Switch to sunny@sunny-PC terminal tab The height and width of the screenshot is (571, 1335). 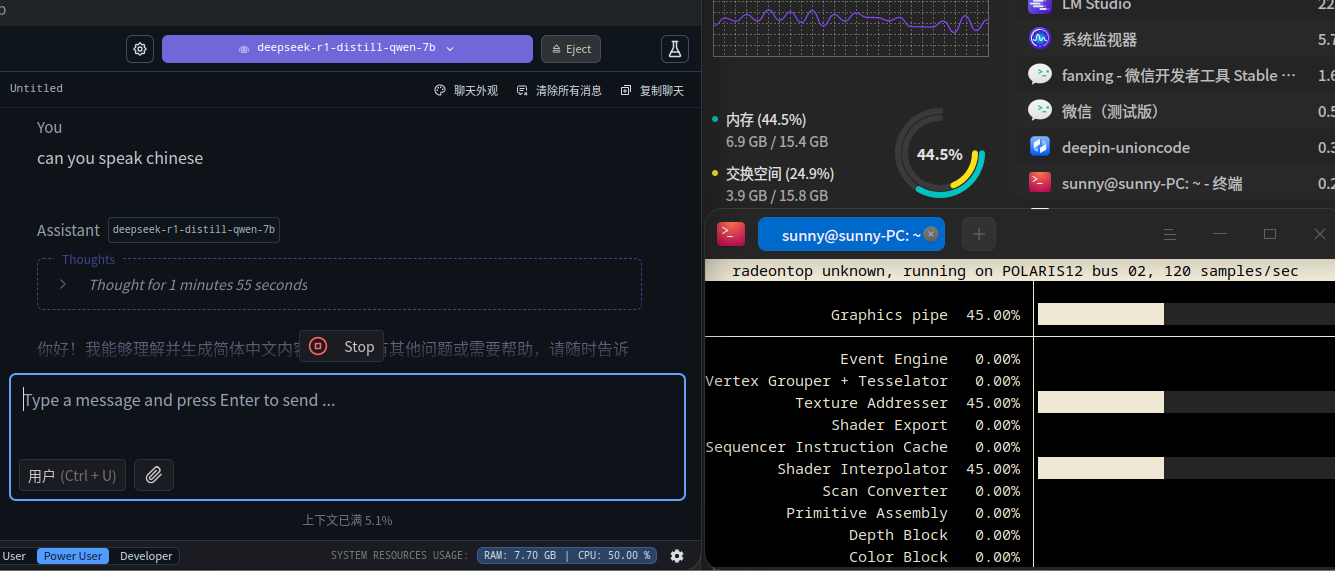click(x=851, y=235)
